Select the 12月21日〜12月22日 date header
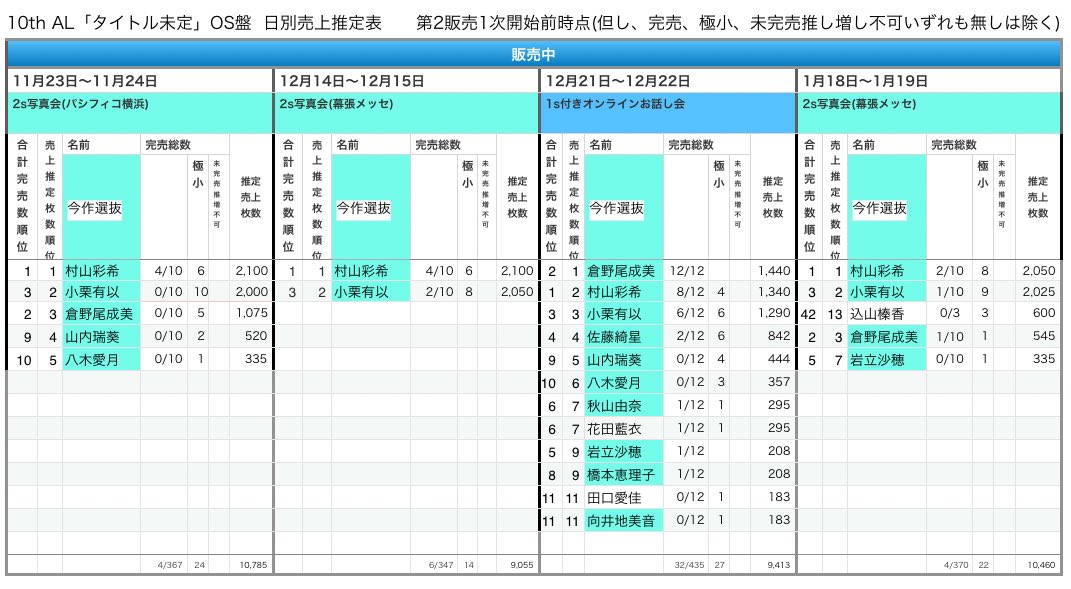The image size is (1071, 589). [617, 81]
